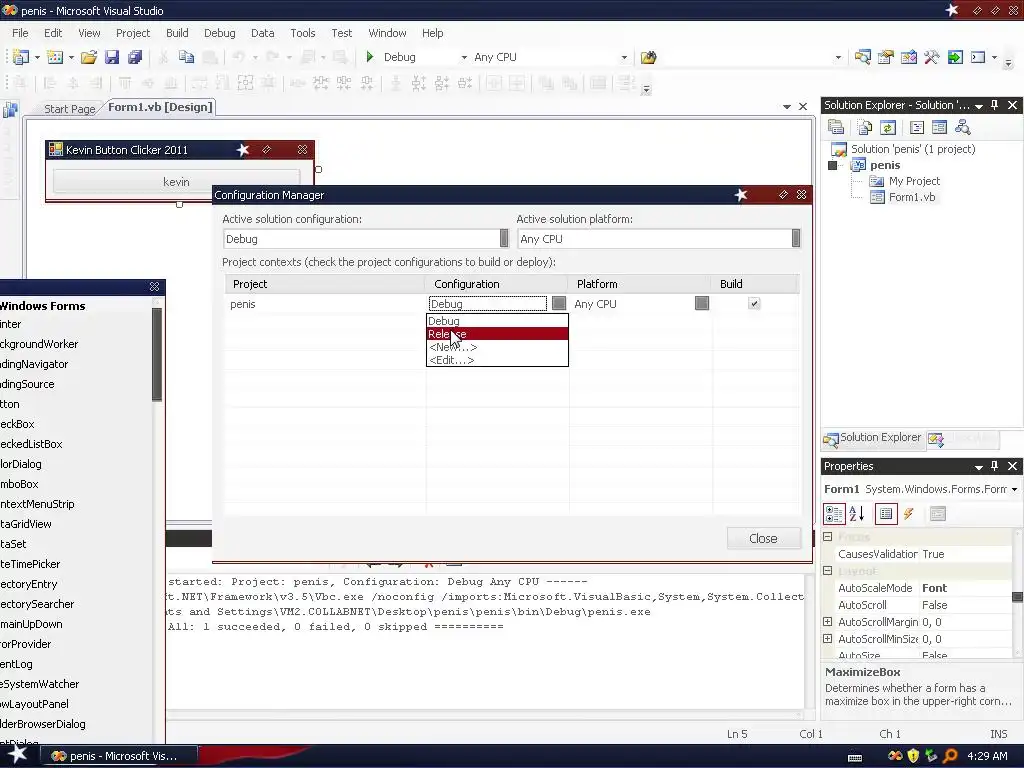Image resolution: width=1024 pixels, height=768 pixels.
Task: Click the Visual Studio taskbar button
Action: click(119, 756)
